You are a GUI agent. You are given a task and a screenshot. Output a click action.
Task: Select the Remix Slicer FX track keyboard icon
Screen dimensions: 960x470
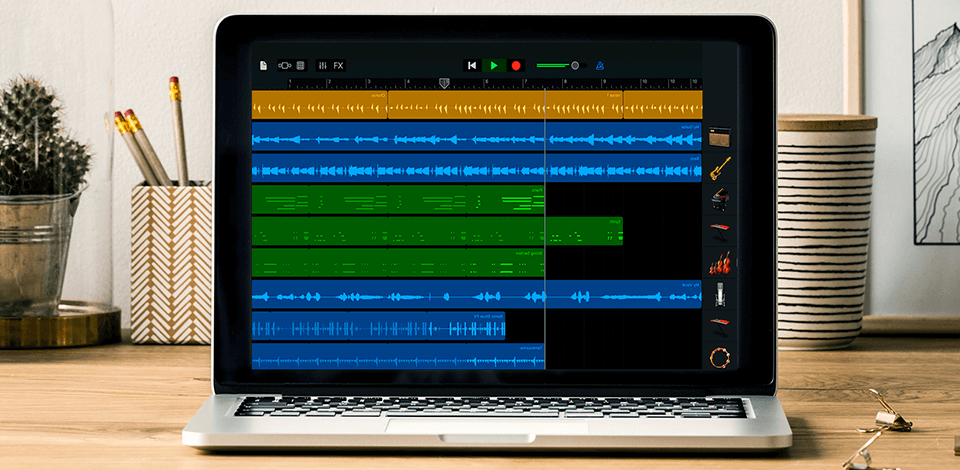(x=720, y=326)
